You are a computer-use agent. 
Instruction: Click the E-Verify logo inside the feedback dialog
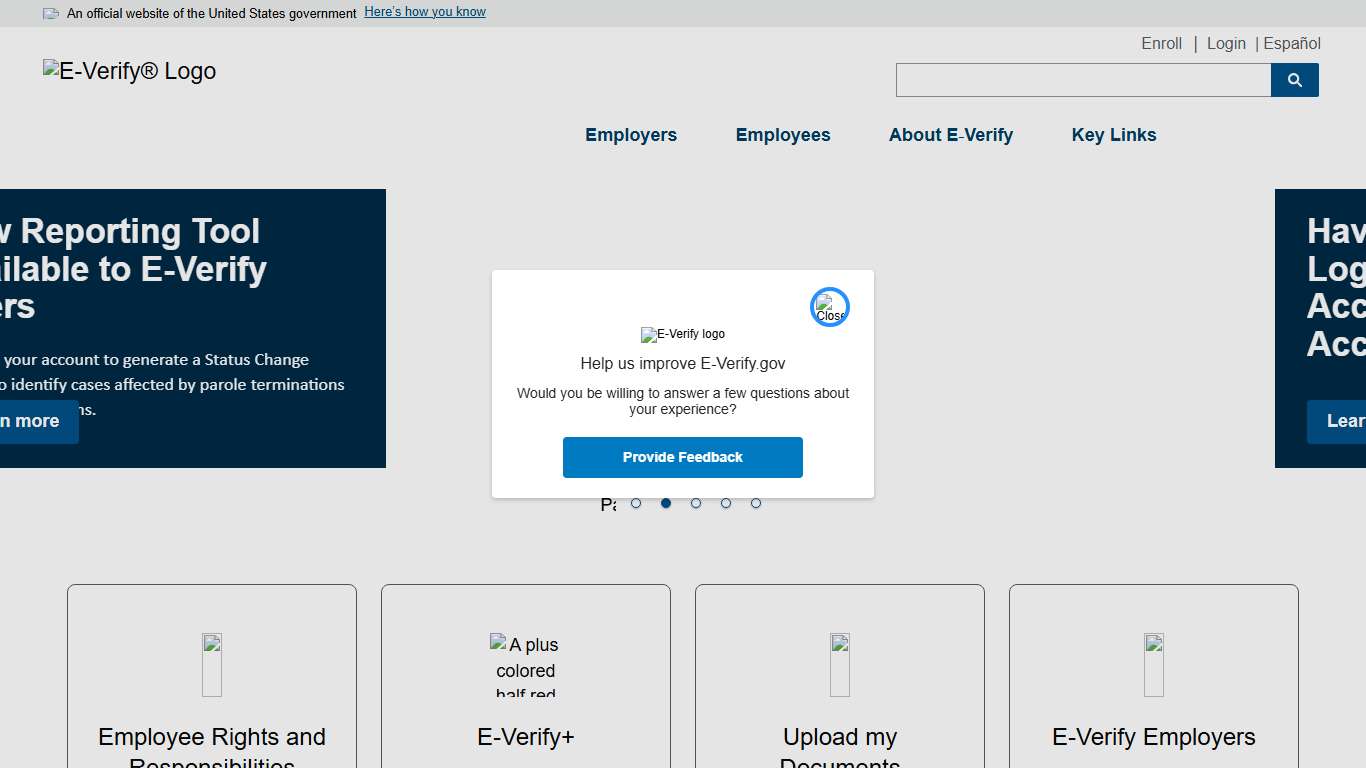click(x=683, y=334)
